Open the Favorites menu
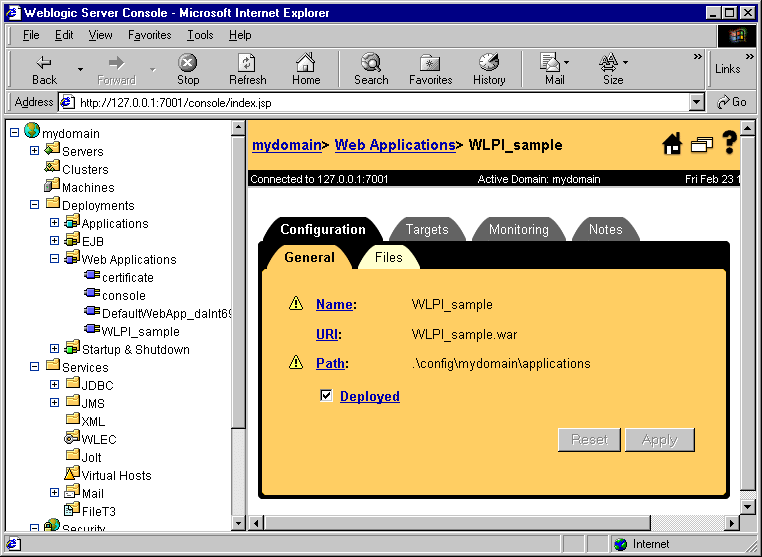 (149, 35)
